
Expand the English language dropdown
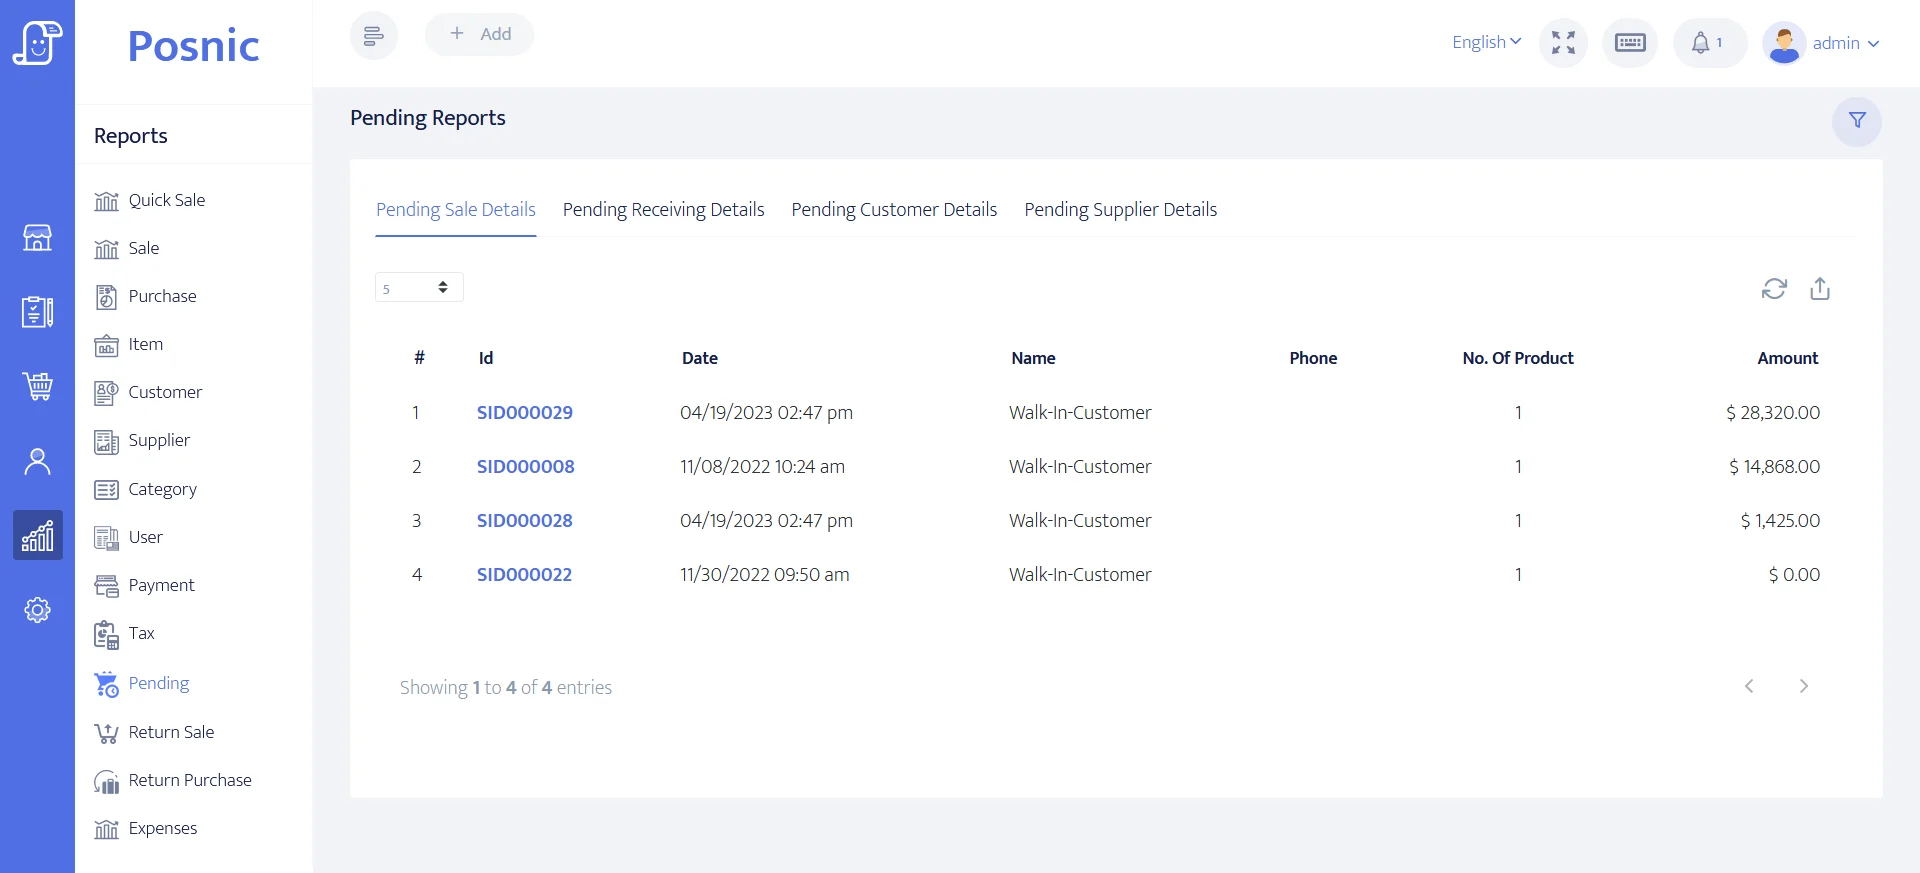point(1486,42)
